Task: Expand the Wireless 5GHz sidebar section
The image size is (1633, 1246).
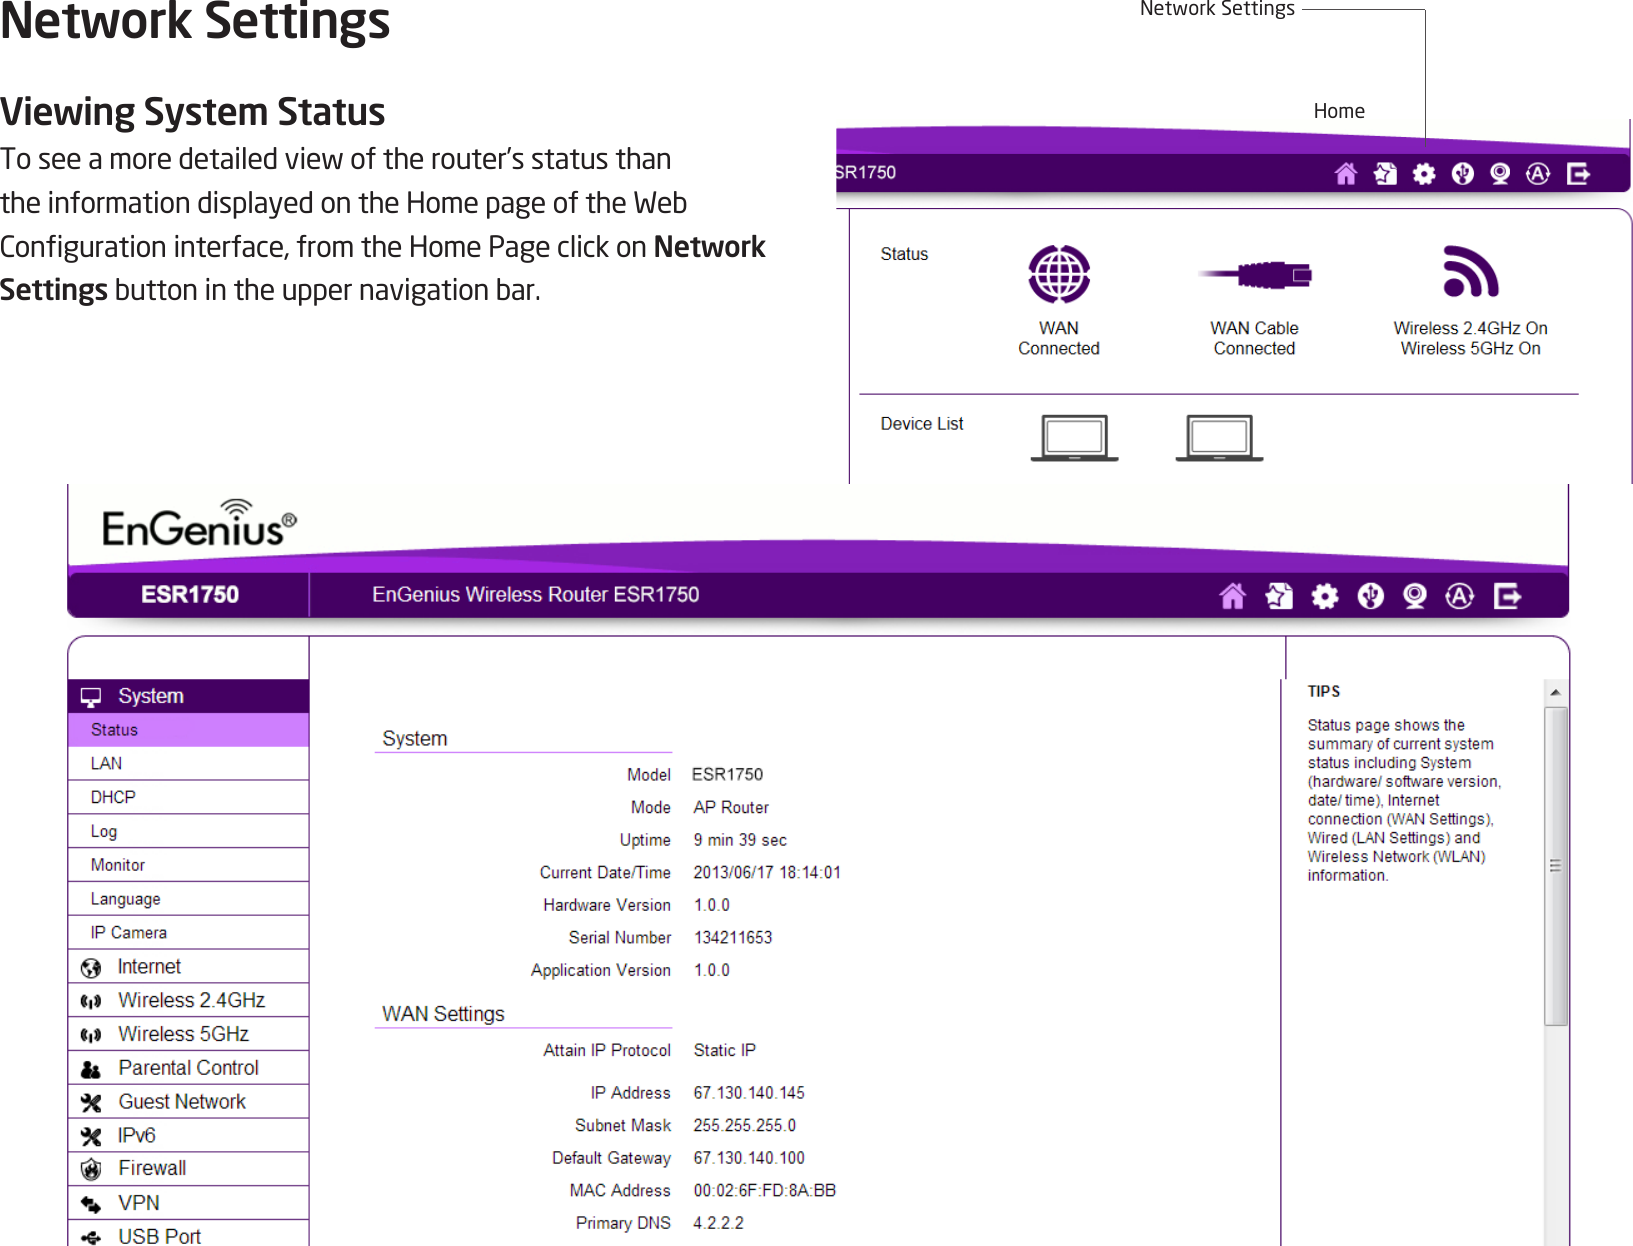Action: click(x=188, y=1034)
